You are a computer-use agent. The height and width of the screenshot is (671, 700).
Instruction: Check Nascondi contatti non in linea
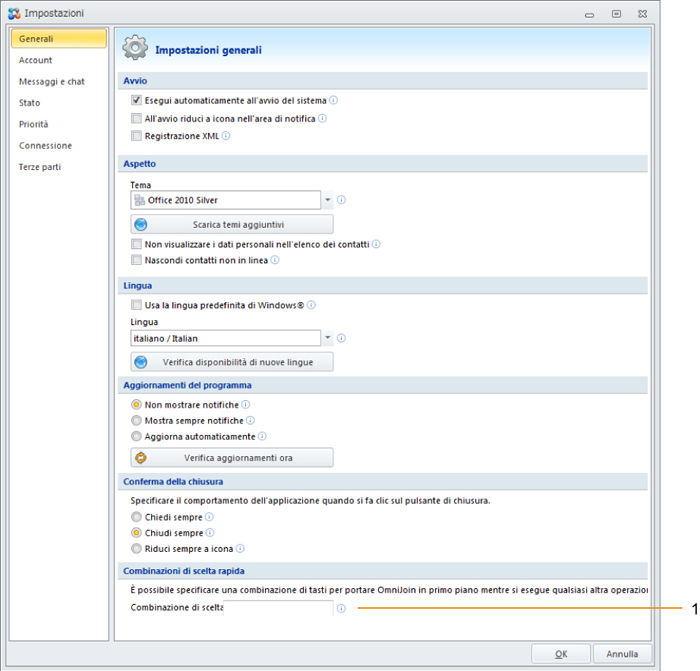tap(136, 260)
